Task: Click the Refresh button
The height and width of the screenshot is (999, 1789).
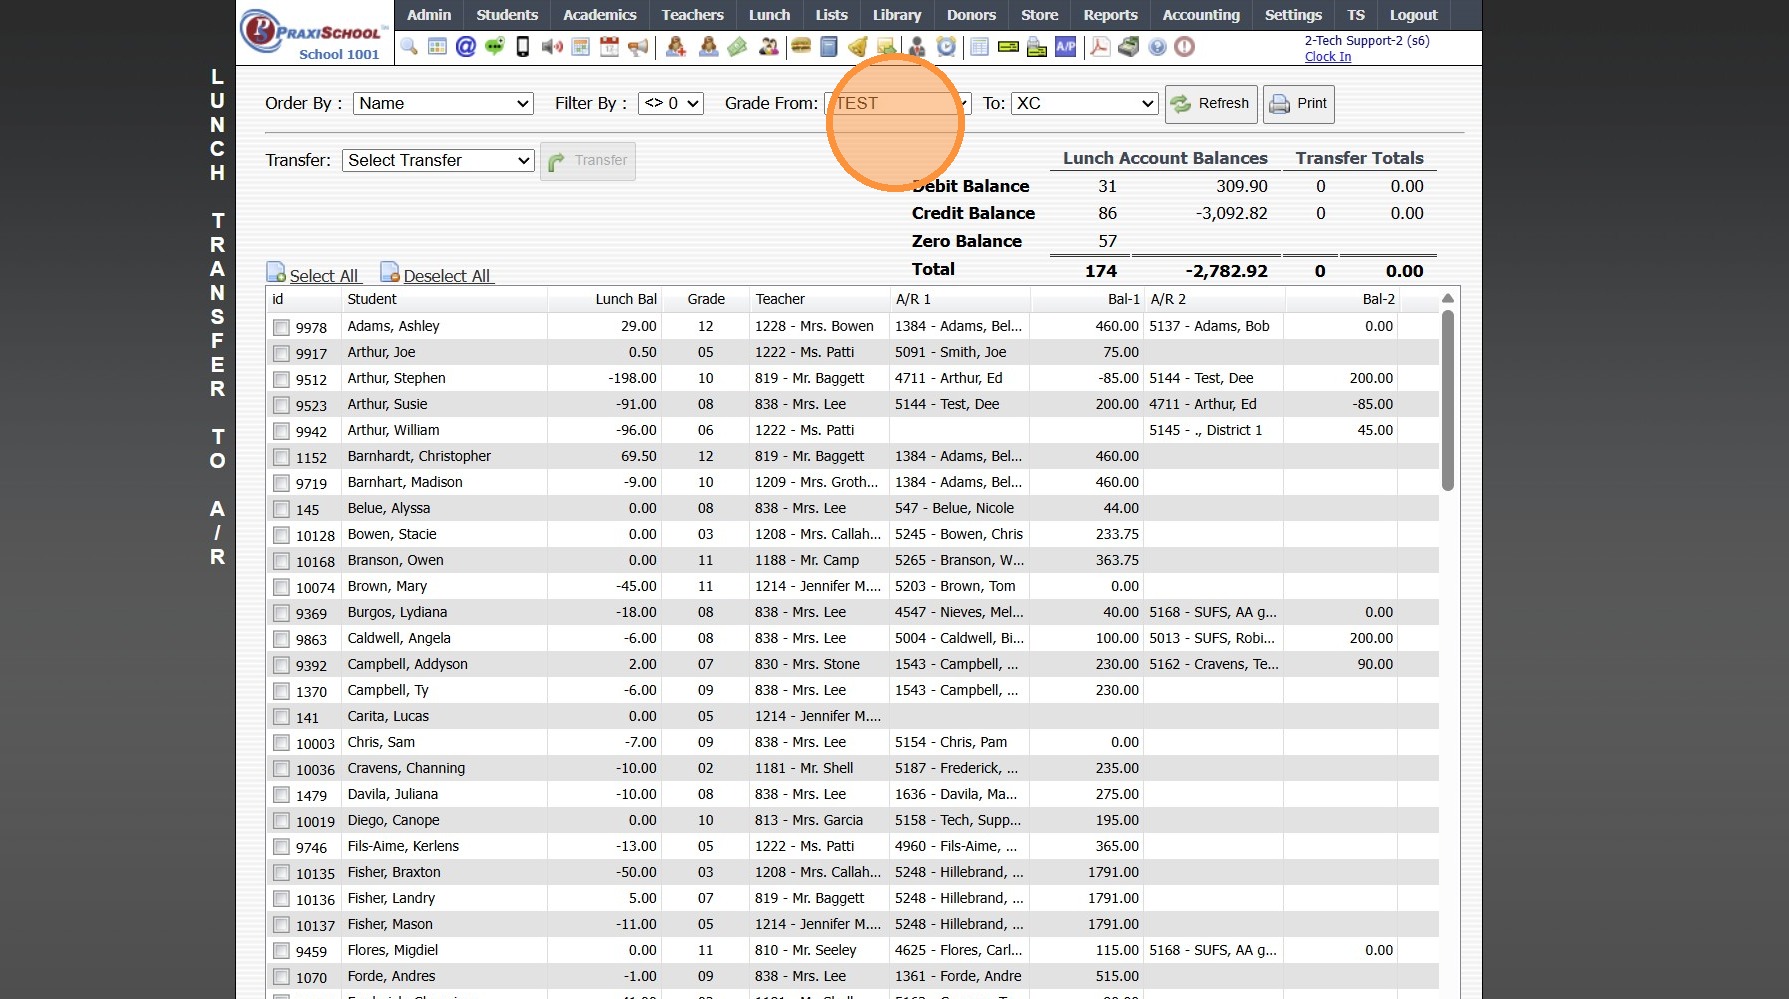Action: coord(1210,104)
